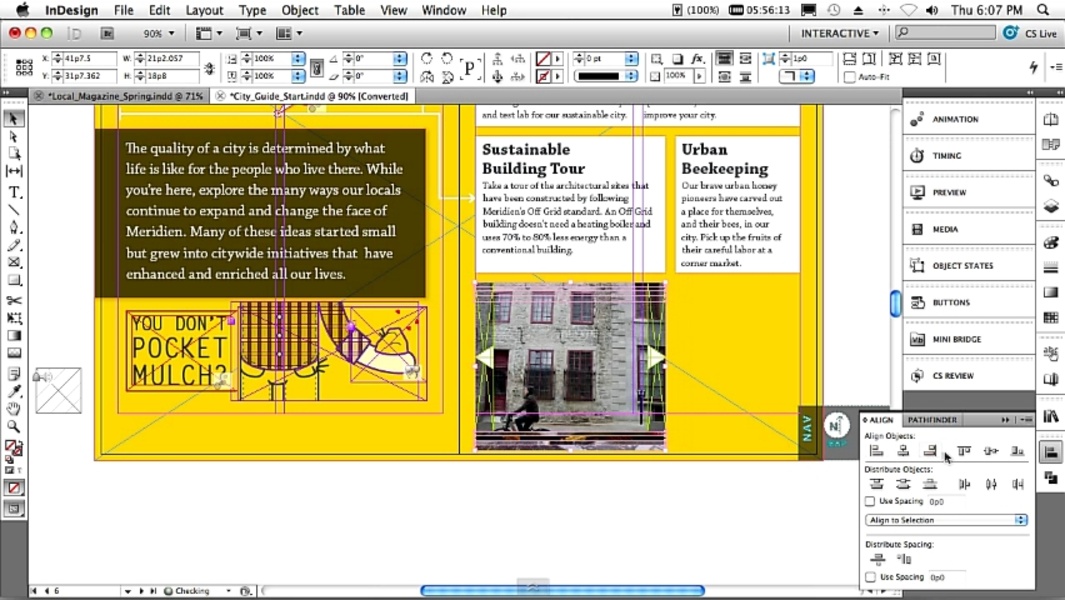The width and height of the screenshot is (1065, 600).
Task: Select the Hand tool
Action: (14, 409)
